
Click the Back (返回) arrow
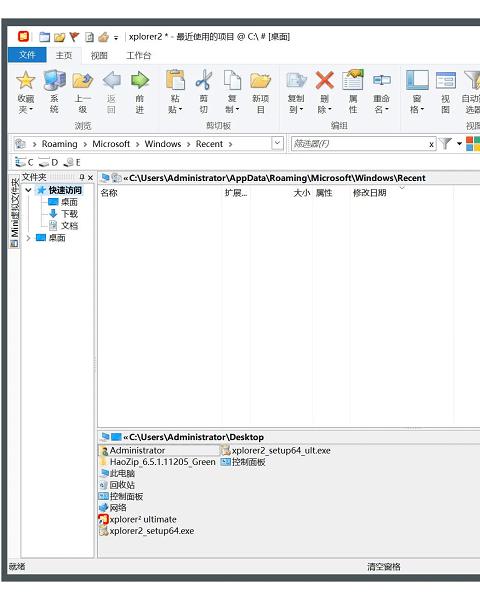tap(111, 80)
